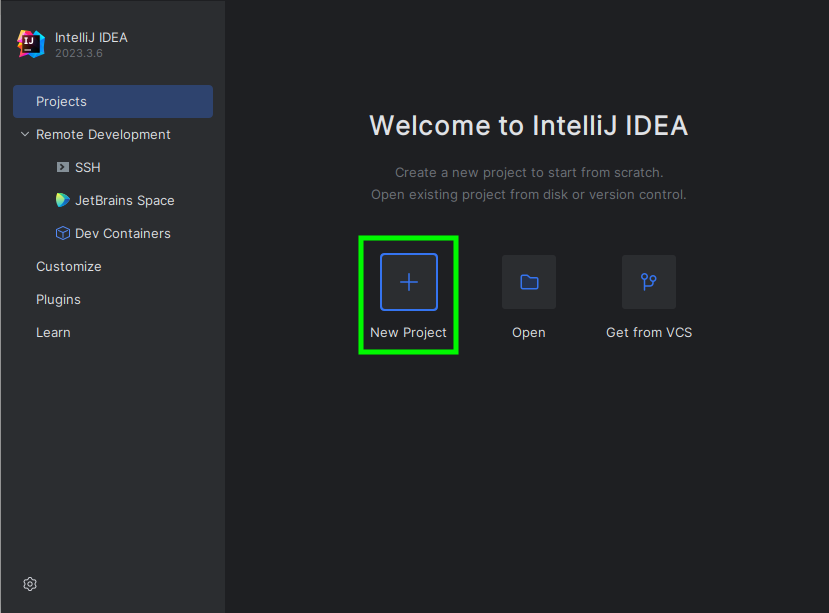Open the settings gear at bottom left

coord(29,583)
